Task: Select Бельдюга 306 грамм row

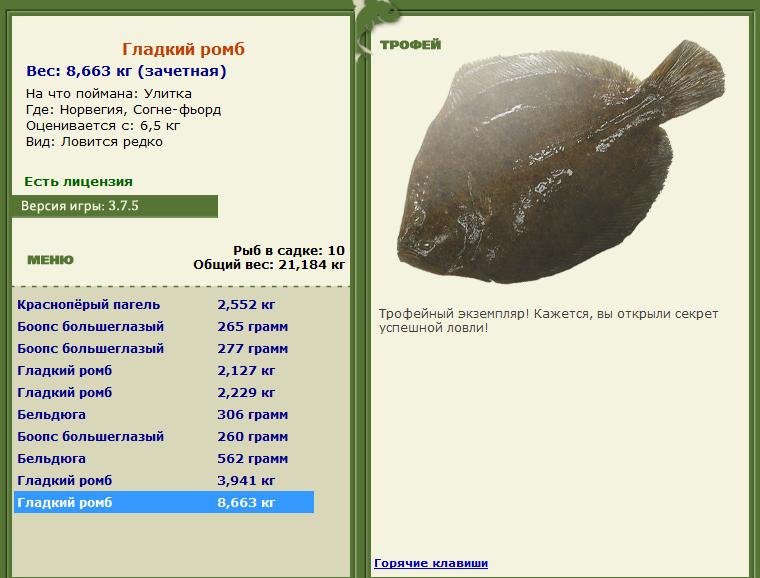Action: coord(164,415)
